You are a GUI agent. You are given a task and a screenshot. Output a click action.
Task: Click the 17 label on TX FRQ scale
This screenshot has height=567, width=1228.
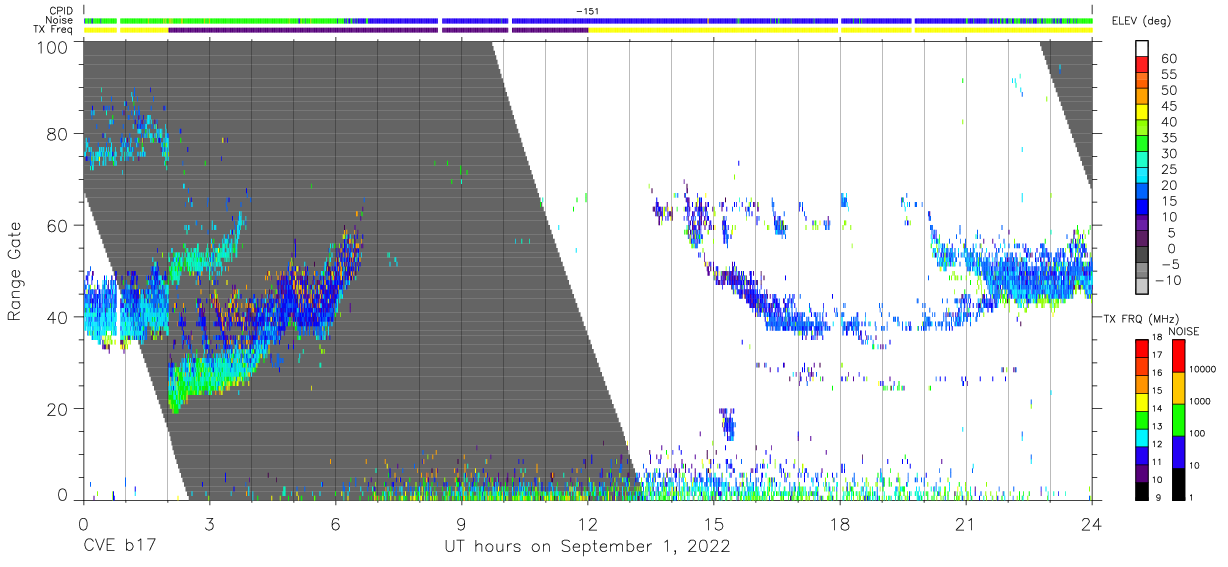click(x=1156, y=355)
